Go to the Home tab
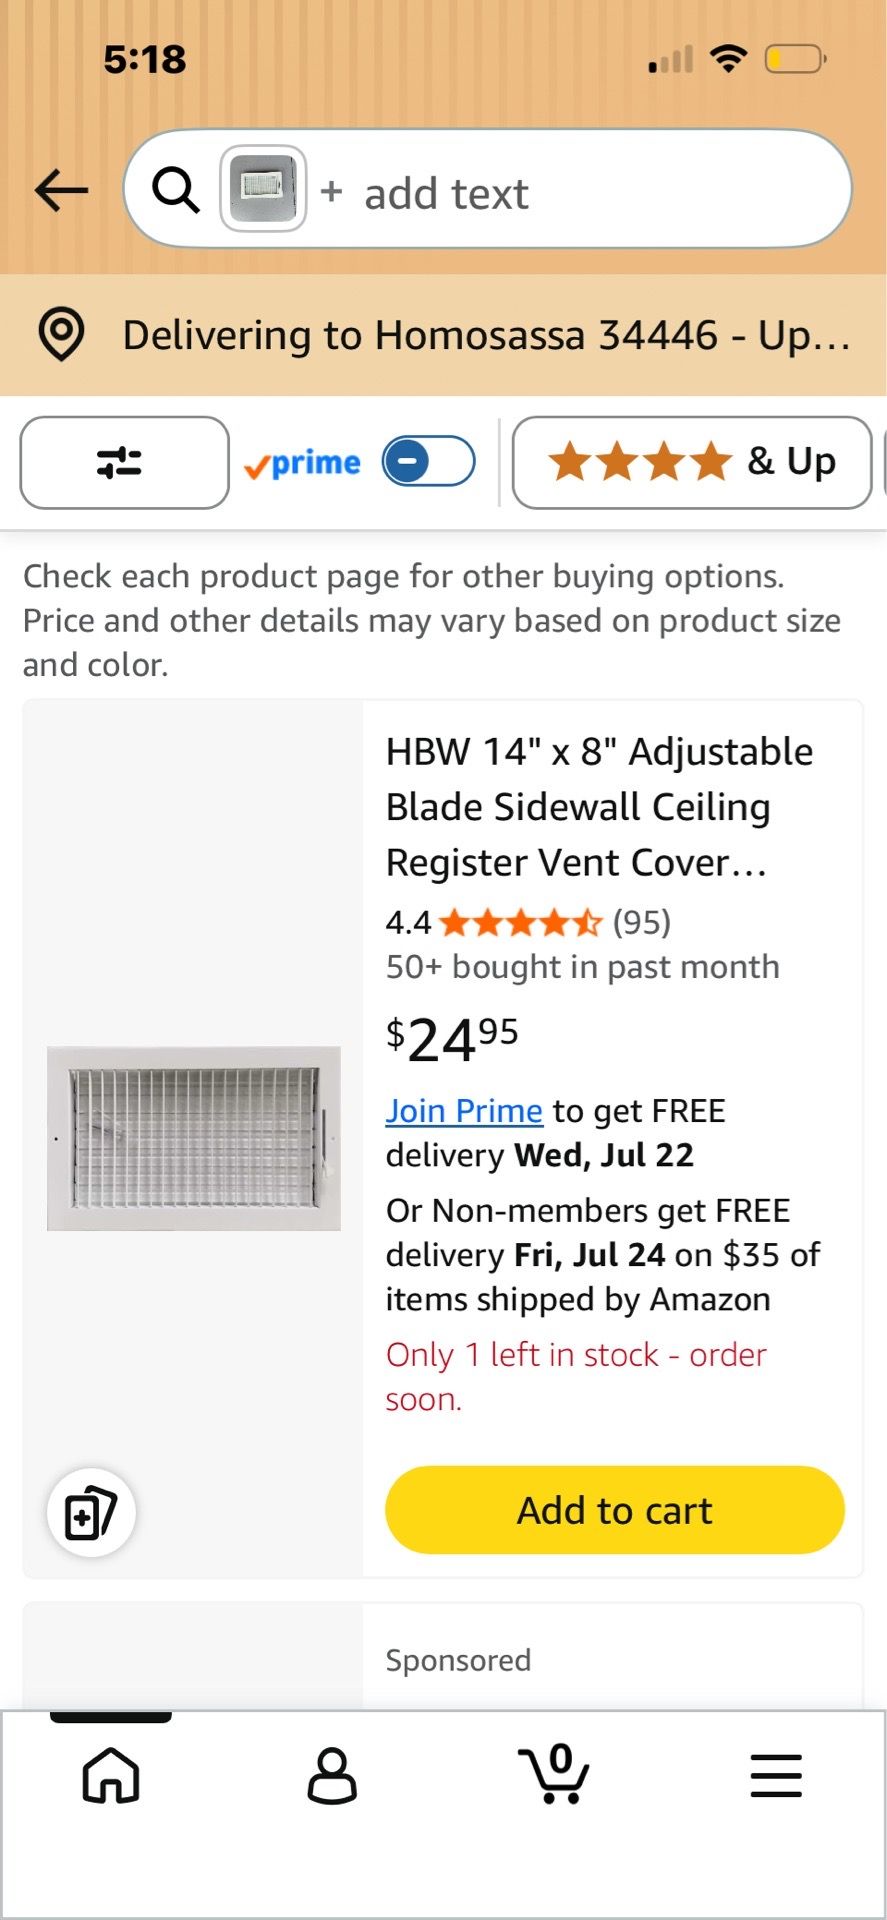887x1920 pixels. 111,1775
